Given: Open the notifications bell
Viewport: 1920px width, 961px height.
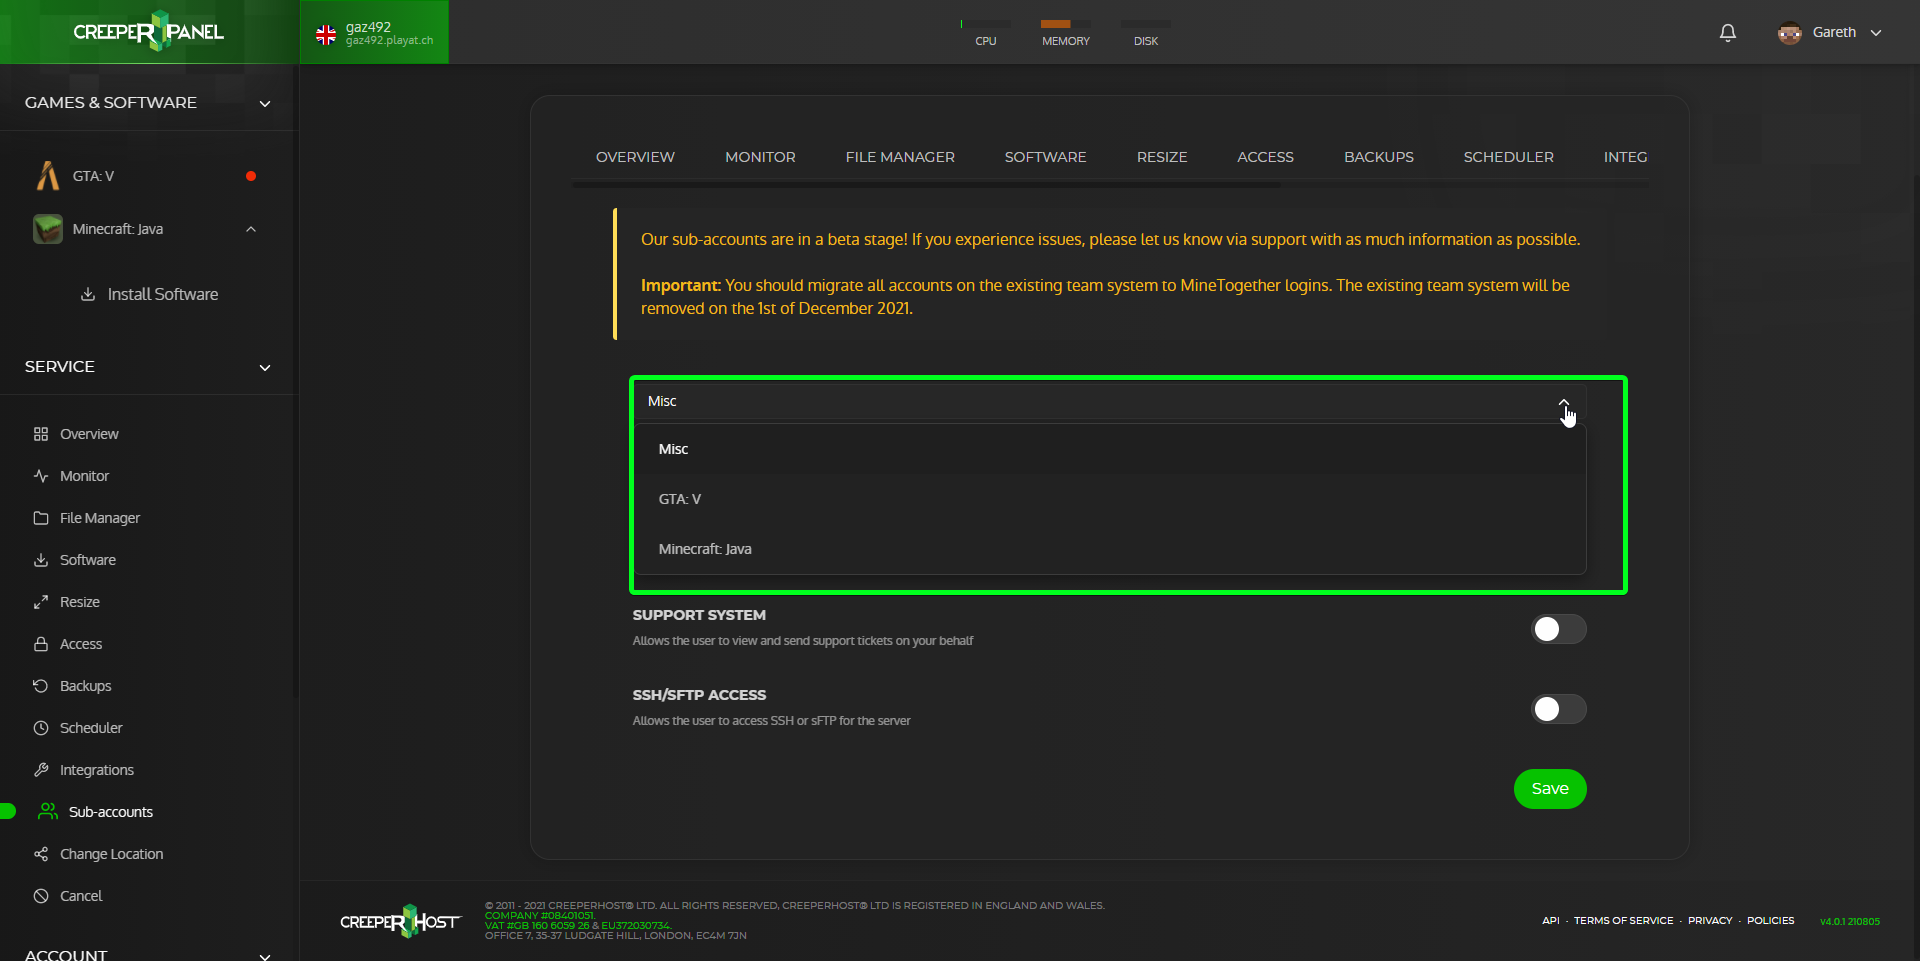Looking at the screenshot, I should coord(1727,32).
